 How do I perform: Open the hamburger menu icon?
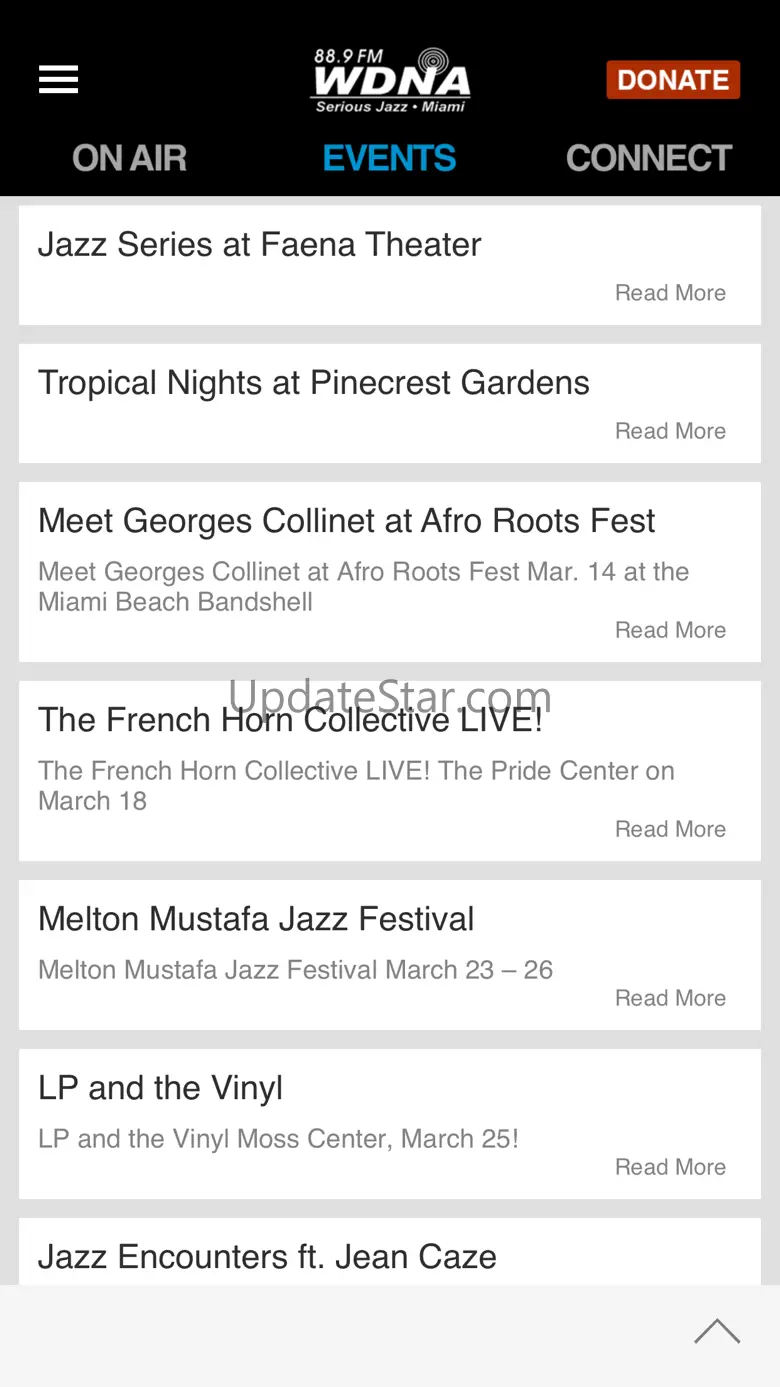[x=58, y=80]
